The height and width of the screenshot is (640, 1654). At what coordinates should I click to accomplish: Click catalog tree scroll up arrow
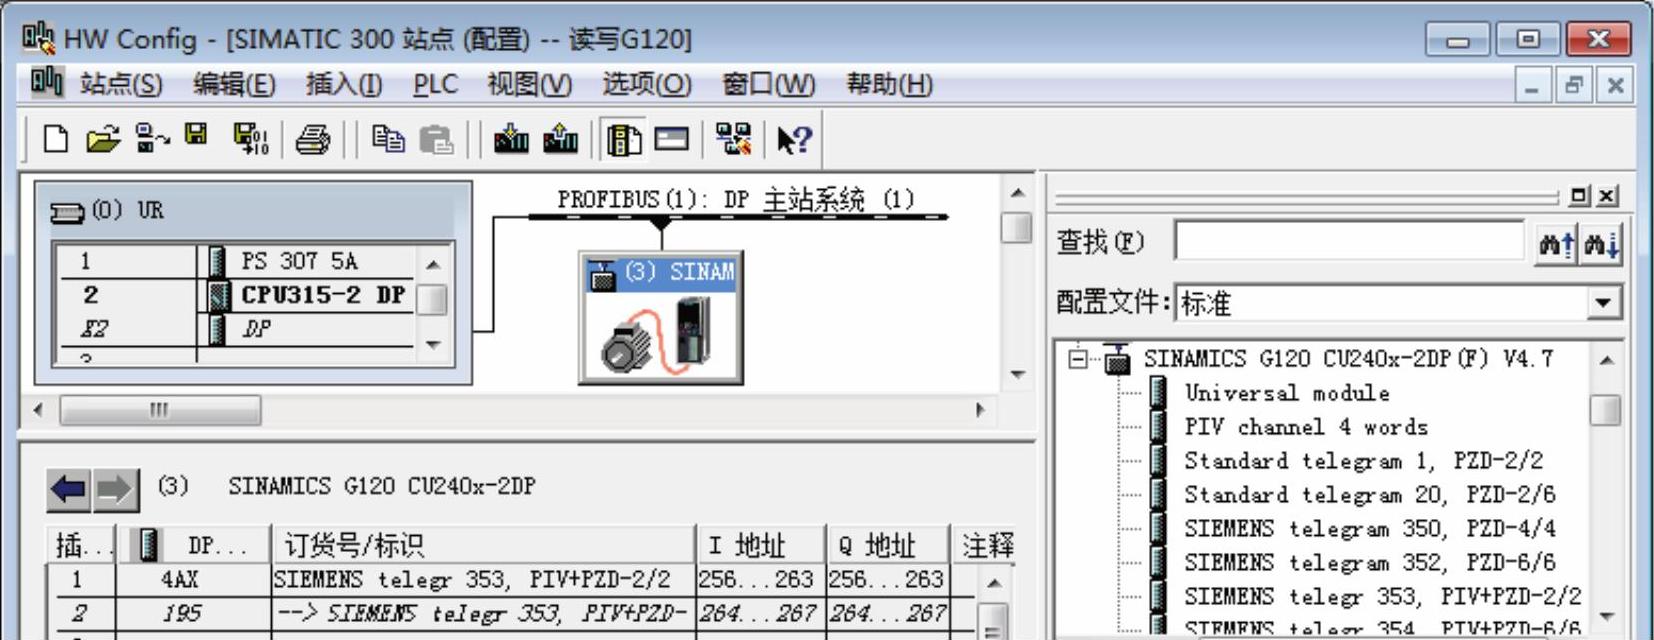(x=1605, y=359)
